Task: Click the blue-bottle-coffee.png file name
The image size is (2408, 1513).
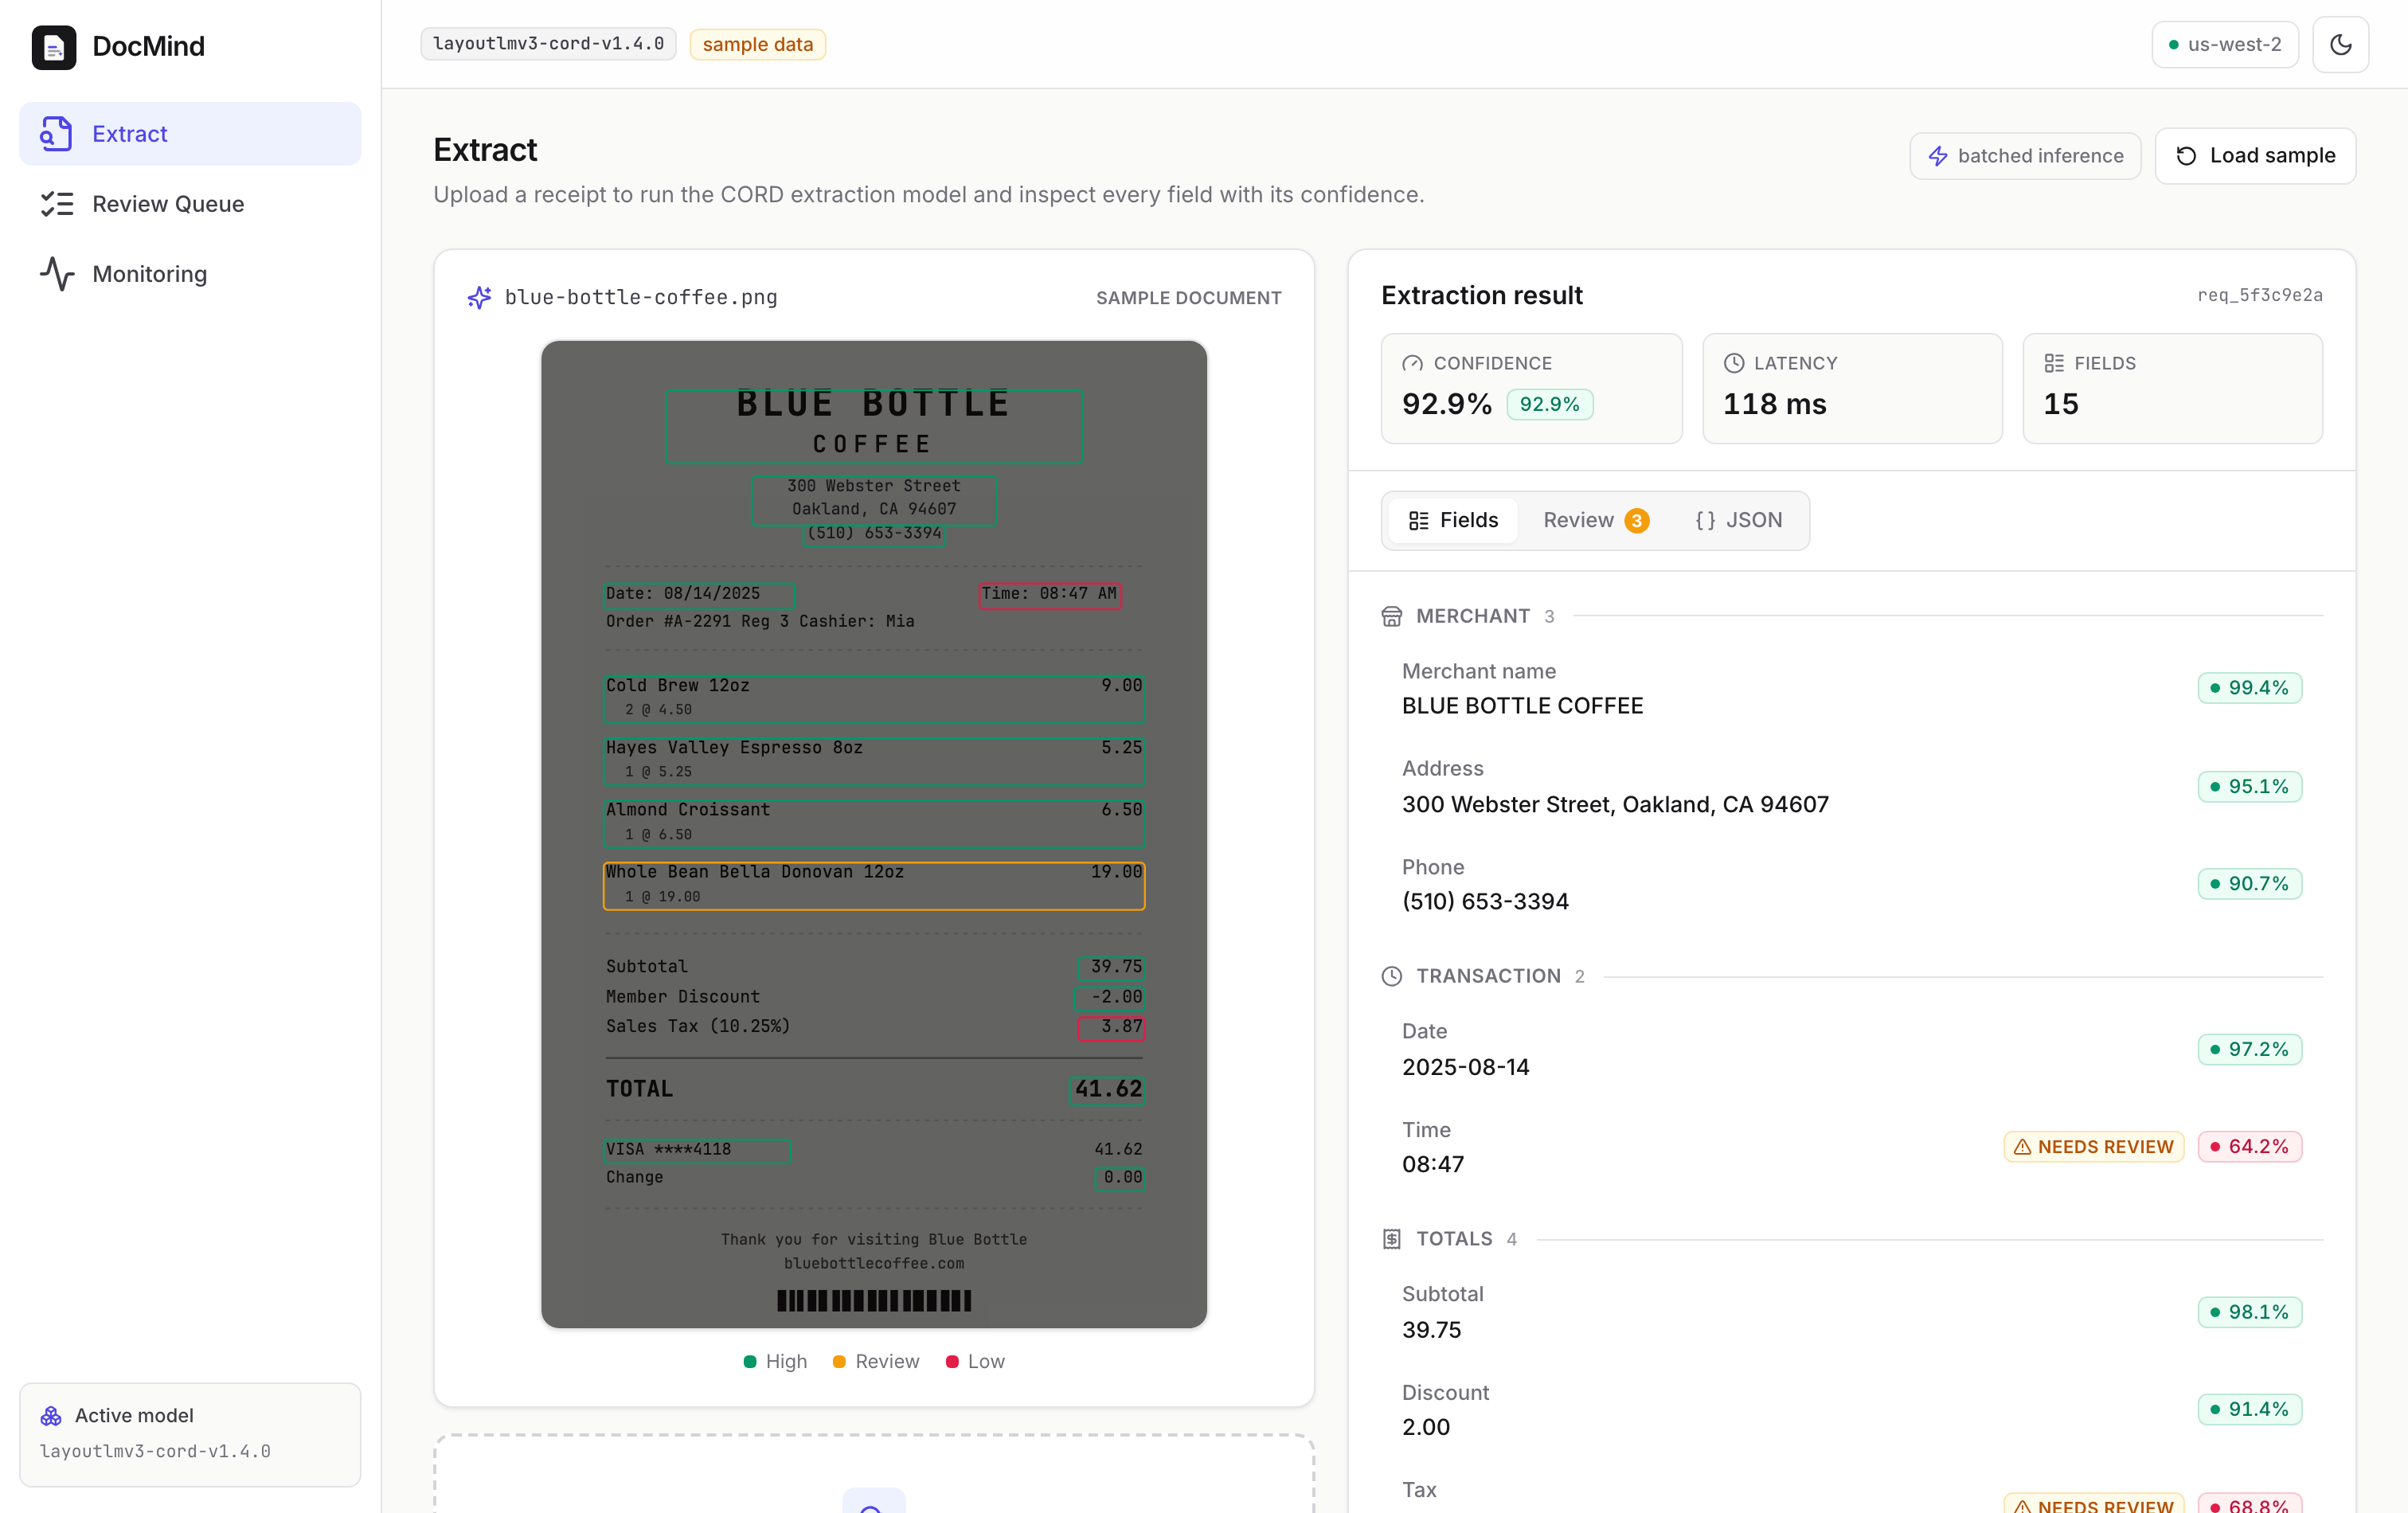Action: (640, 297)
